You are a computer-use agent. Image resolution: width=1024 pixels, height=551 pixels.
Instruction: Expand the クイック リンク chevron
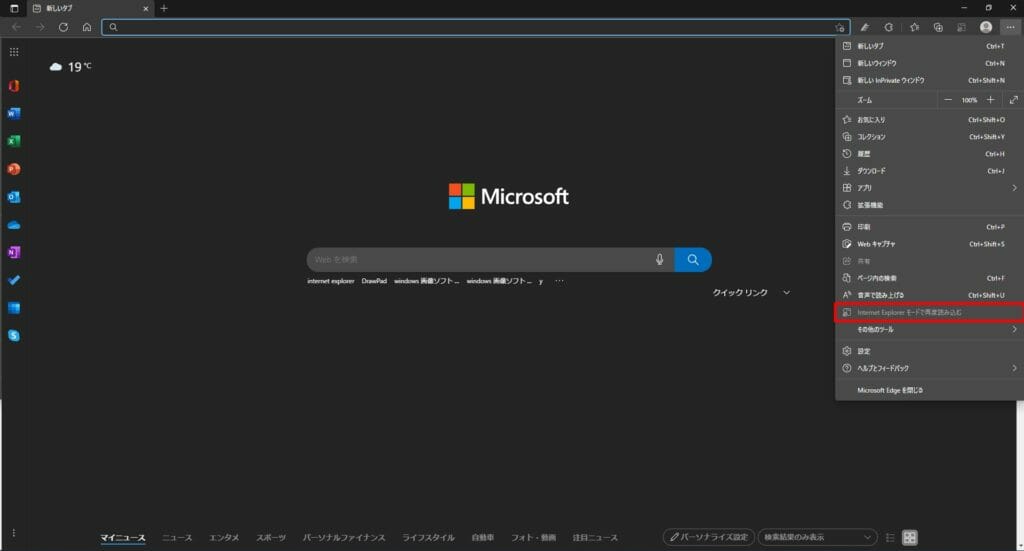tap(786, 292)
